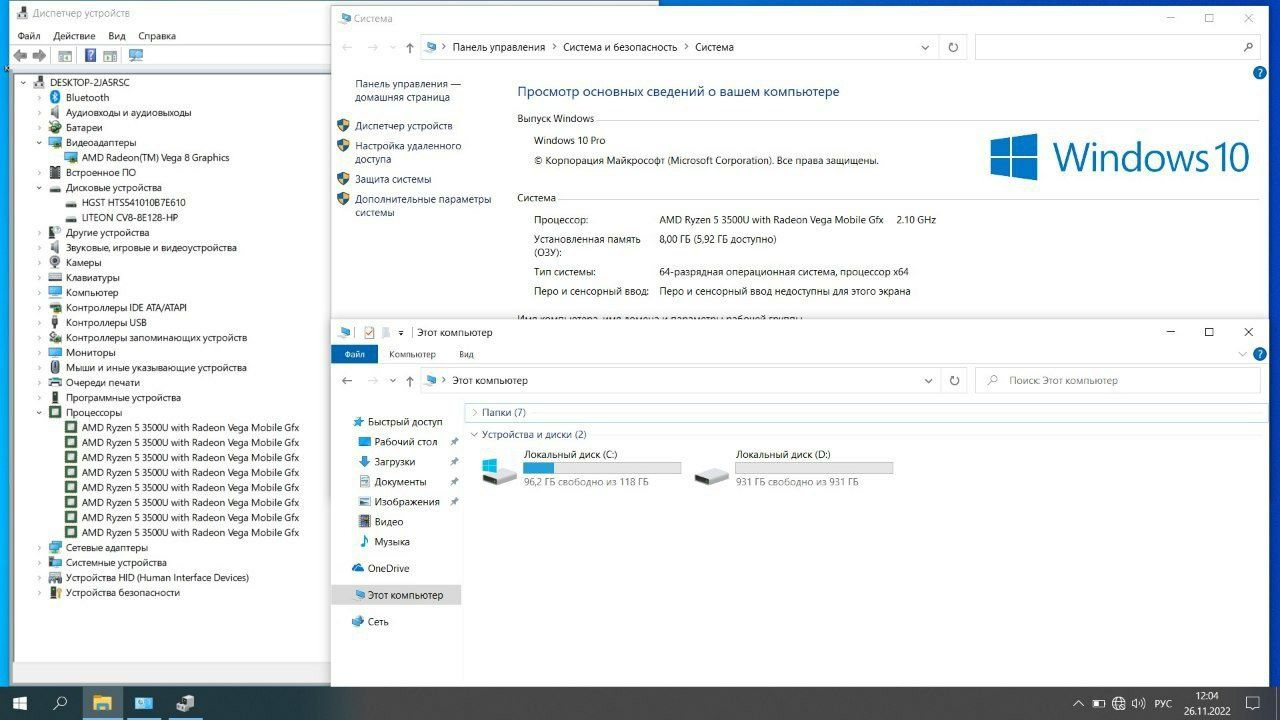Toggle action pane icon in Device Manager toolbar
Viewport: 1280px width, 720px height.
pos(110,56)
